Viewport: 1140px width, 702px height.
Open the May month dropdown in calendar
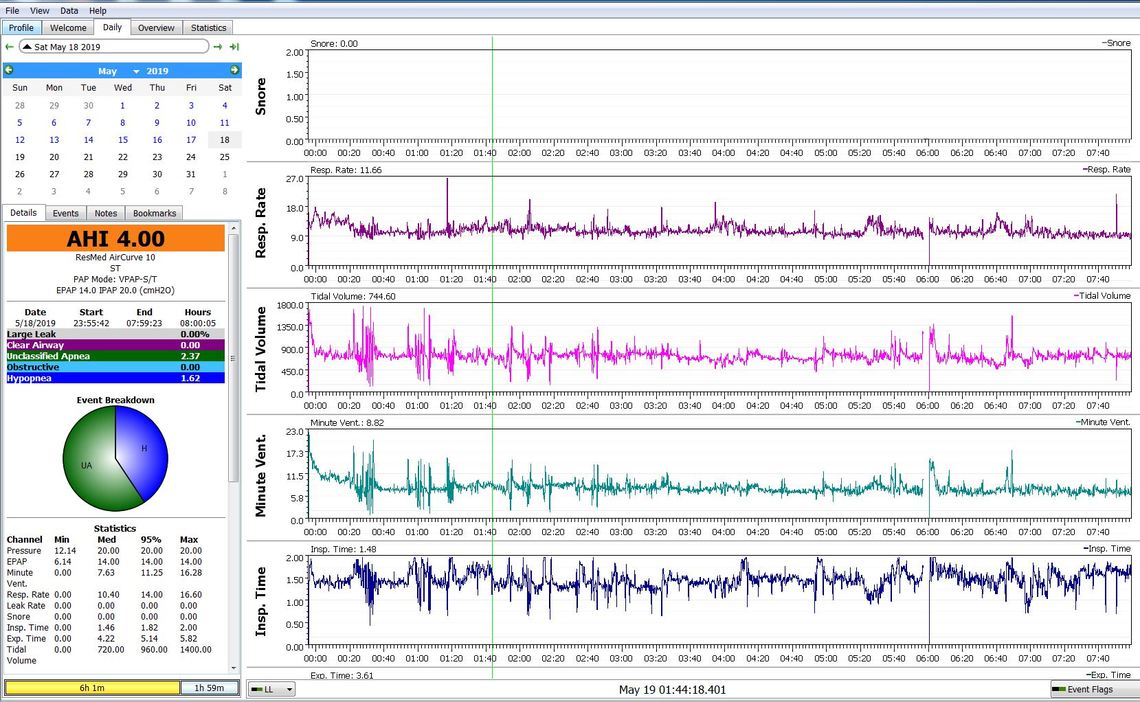(119, 71)
